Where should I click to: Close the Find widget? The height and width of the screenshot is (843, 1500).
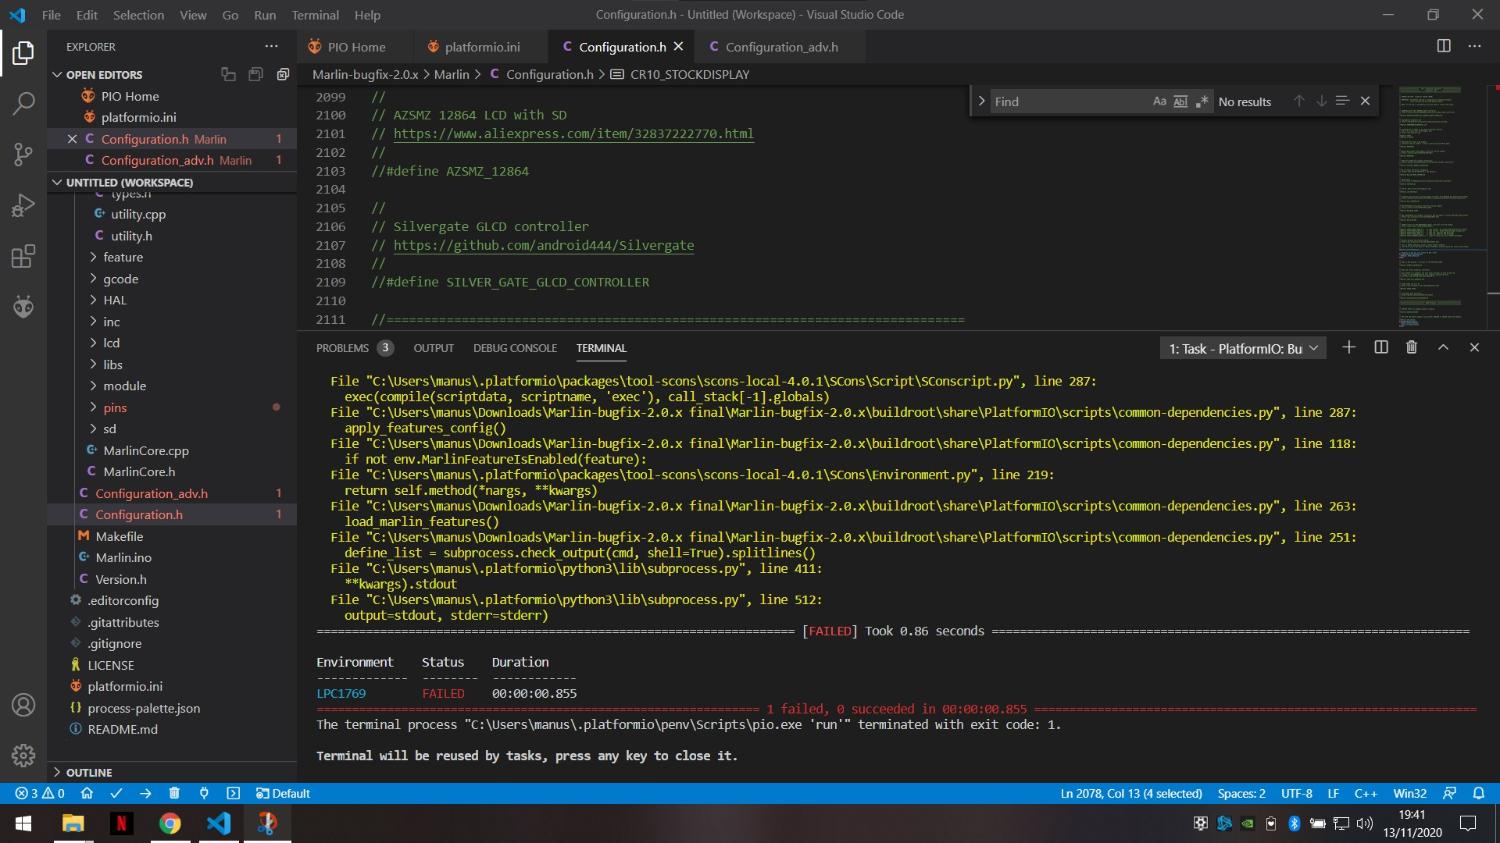pos(1365,101)
